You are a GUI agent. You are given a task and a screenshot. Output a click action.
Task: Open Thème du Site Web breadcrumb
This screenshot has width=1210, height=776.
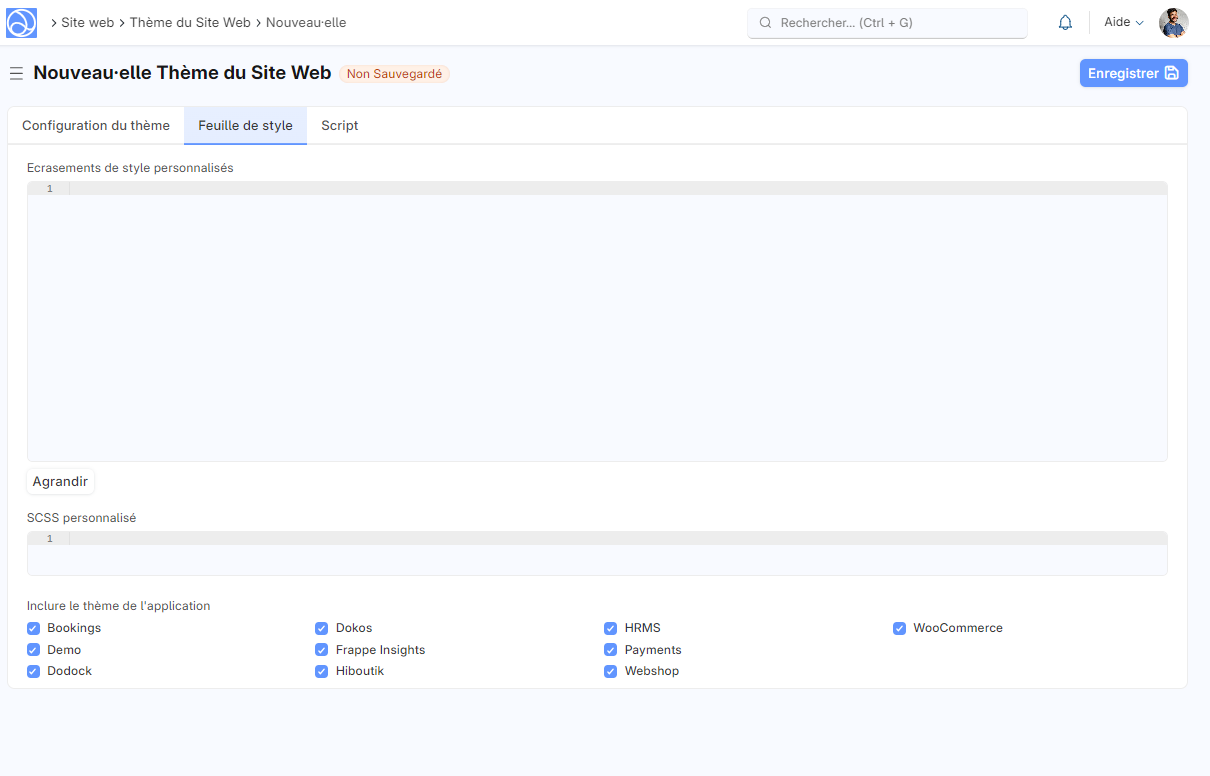coord(190,22)
